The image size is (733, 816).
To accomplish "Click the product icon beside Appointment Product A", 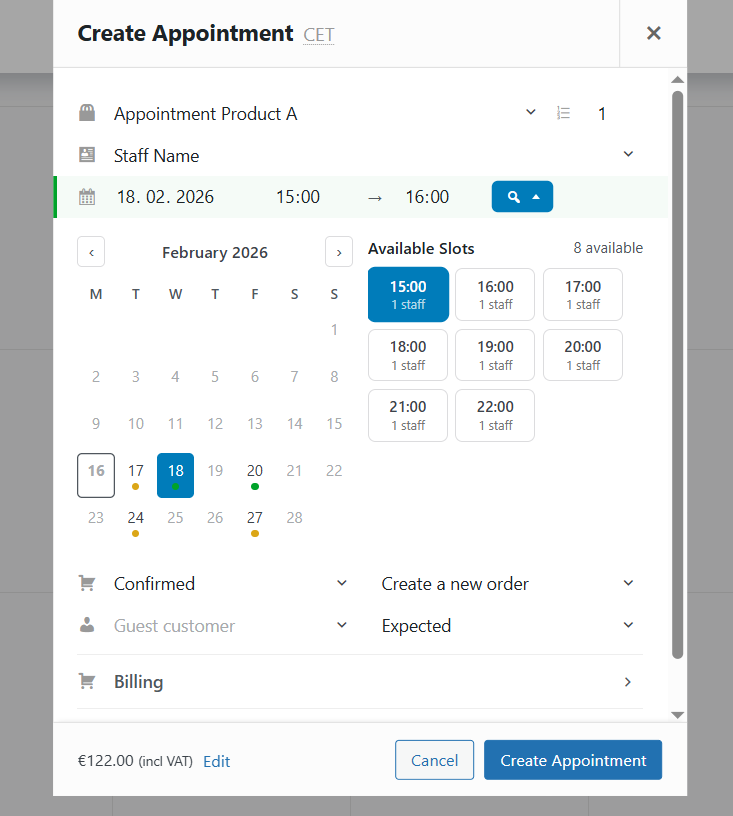I will [87, 113].
